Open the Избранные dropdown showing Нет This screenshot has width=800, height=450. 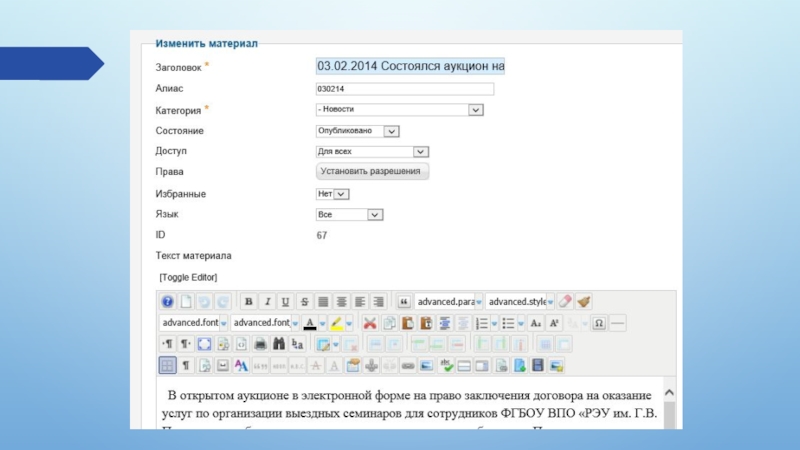coord(332,193)
